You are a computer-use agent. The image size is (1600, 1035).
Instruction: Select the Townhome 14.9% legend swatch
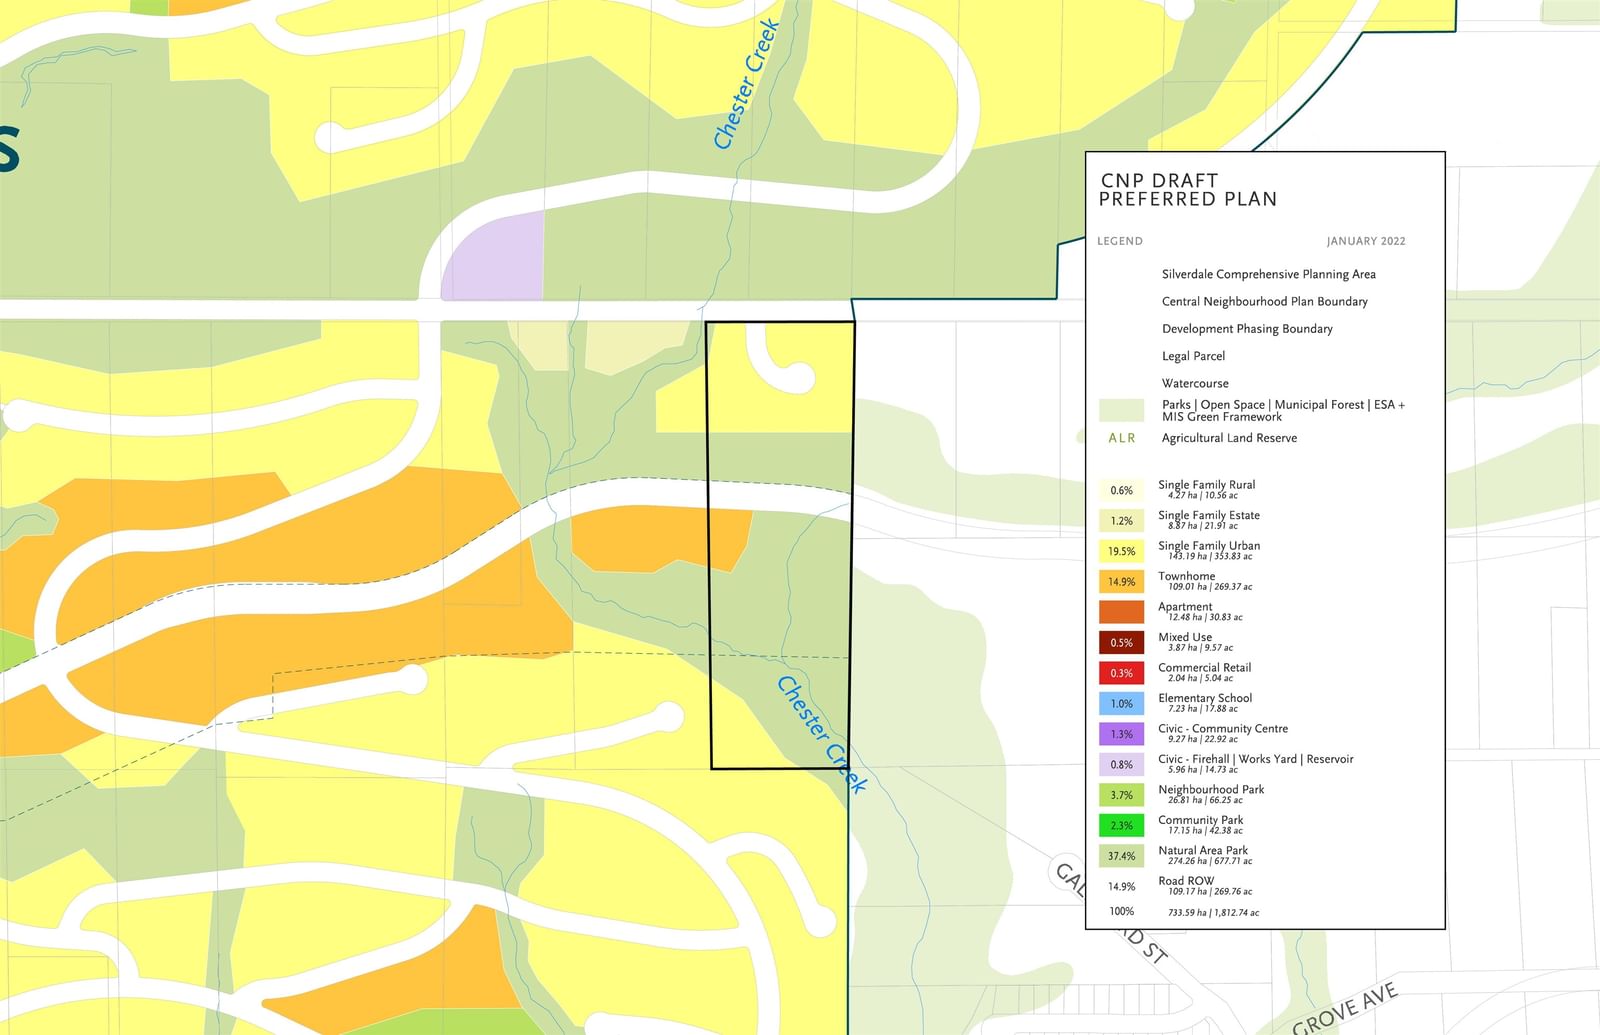click(1121, 582)
